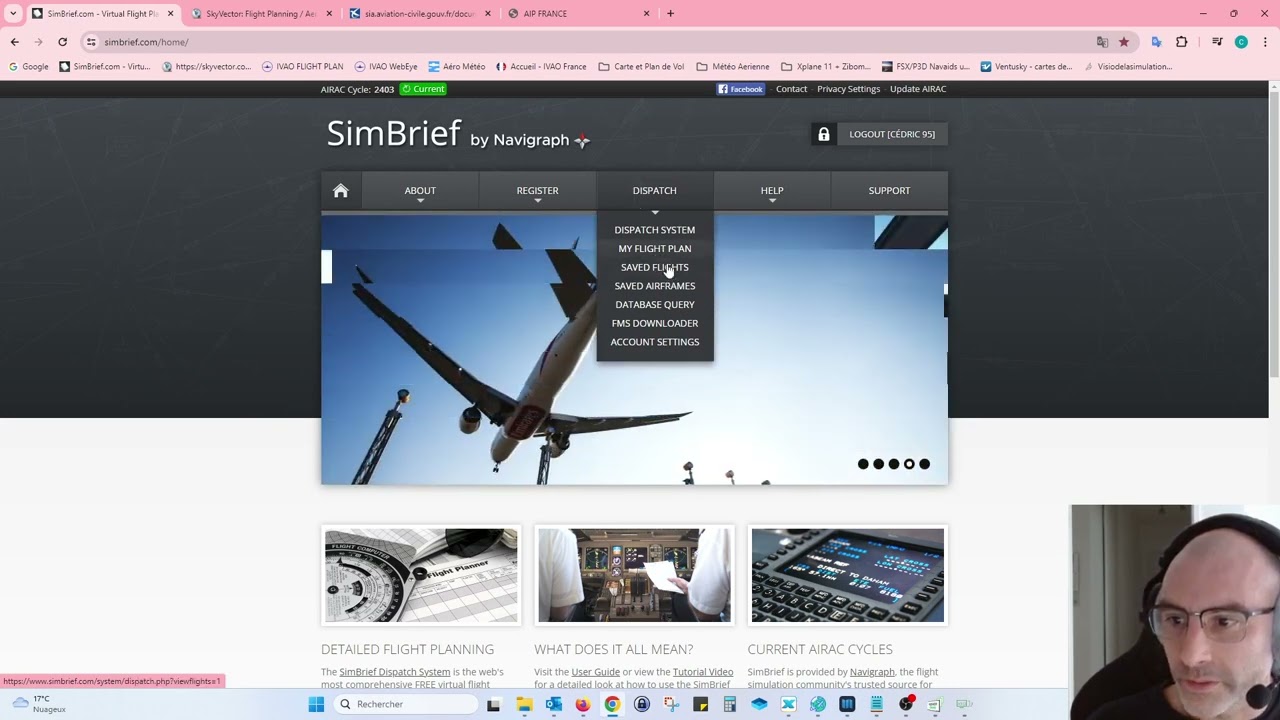The height and width of the screenshot is (720, 1280).
Task: Select Database Query menu entry
Action: 655,305
